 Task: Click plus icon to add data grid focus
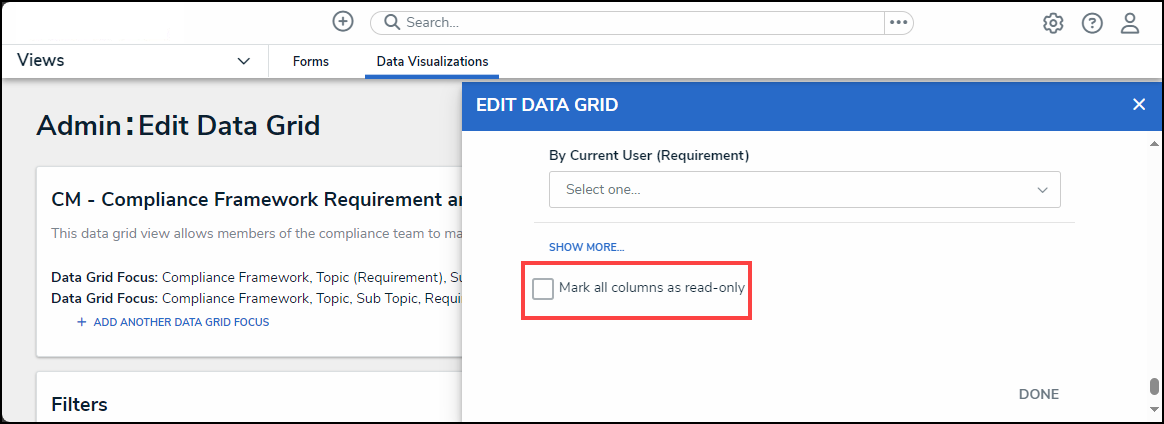coord(82,322)
